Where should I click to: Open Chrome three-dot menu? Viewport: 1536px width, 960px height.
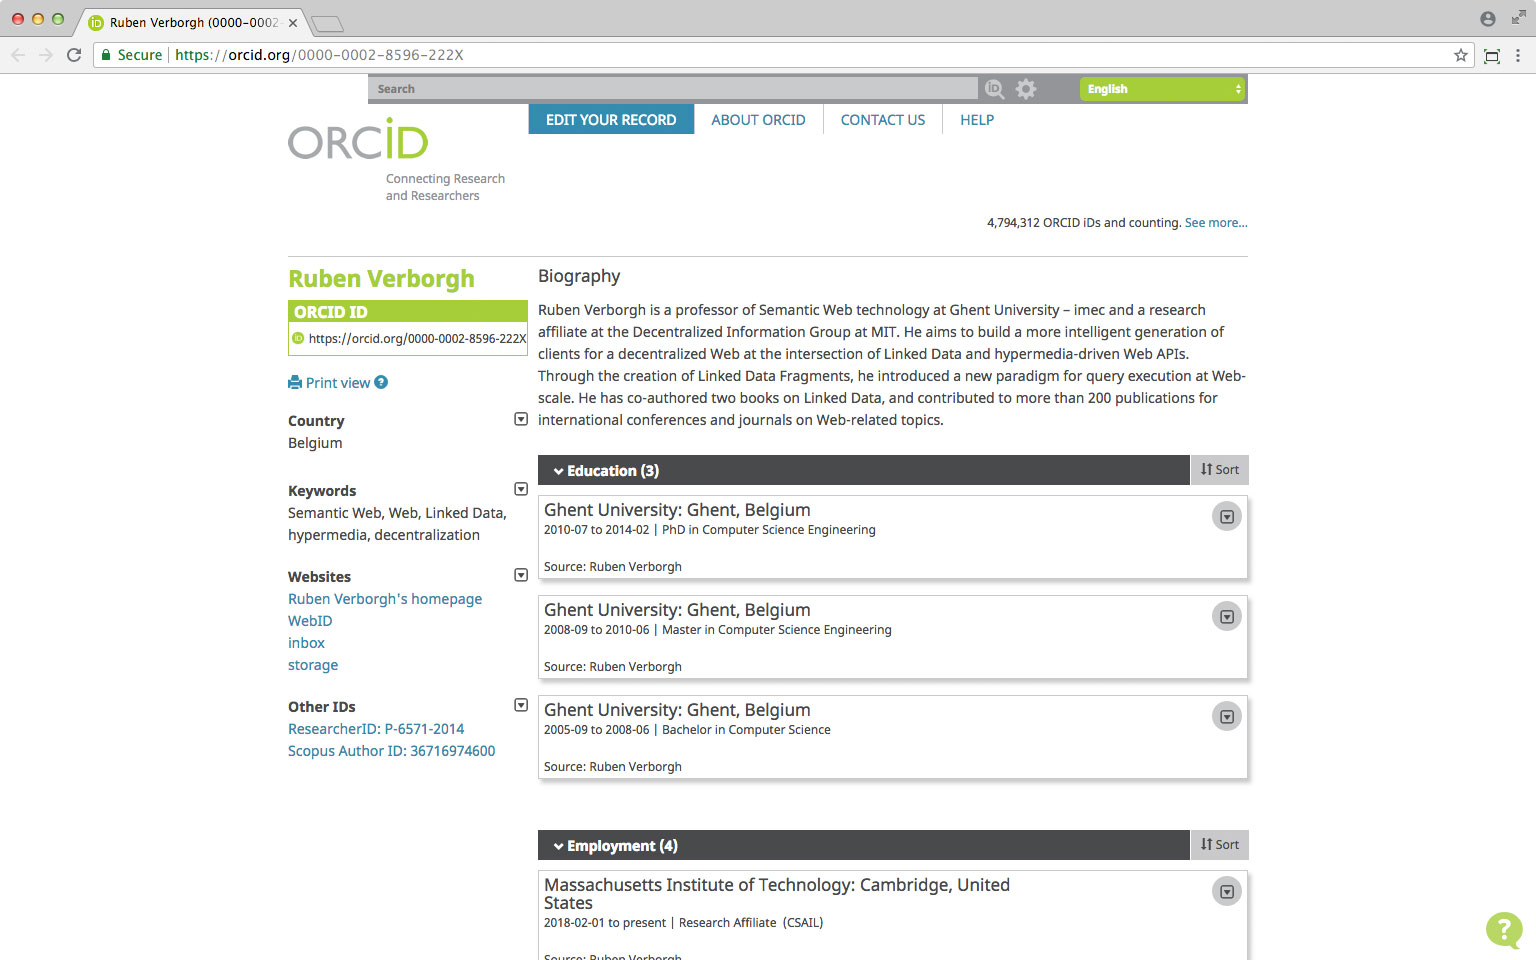[x=1518, y=55]
